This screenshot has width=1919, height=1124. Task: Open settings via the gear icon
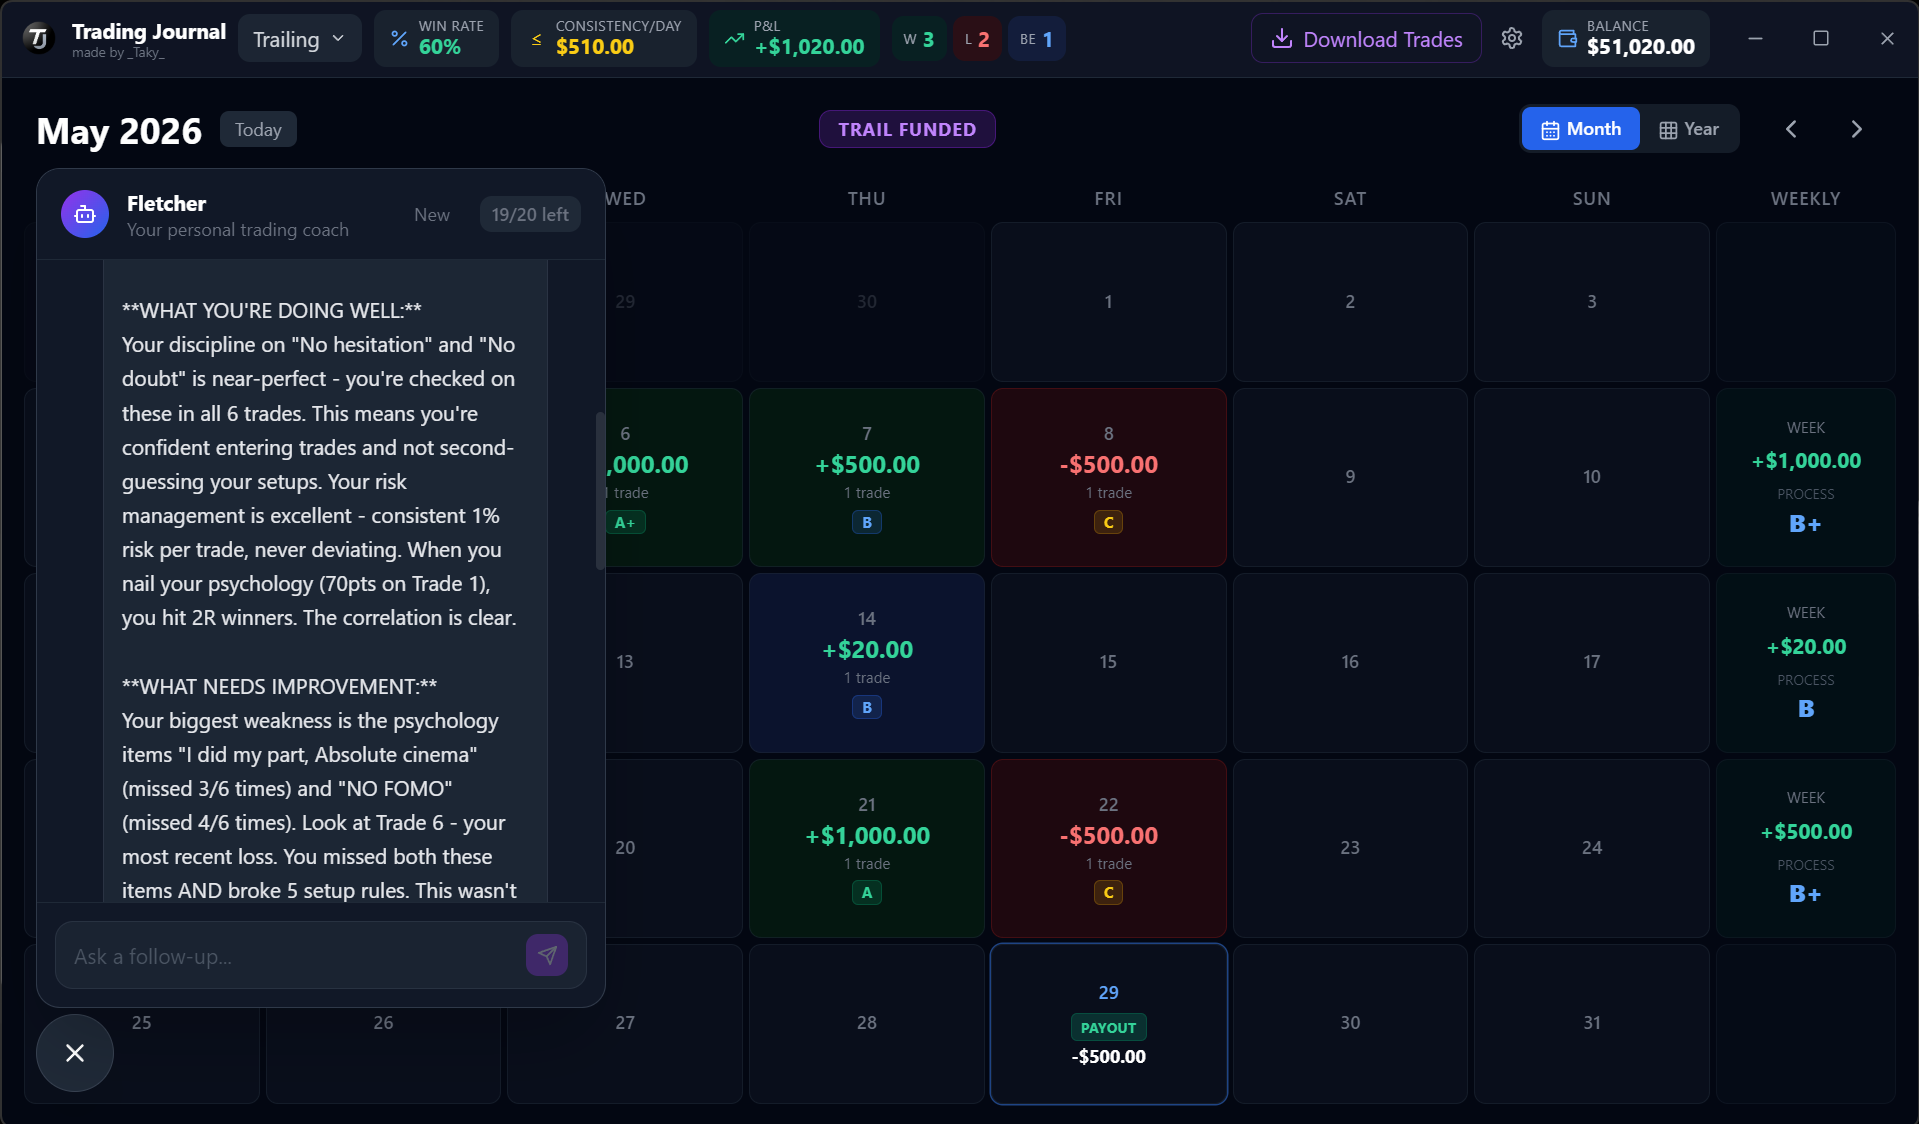(1511, 38)
